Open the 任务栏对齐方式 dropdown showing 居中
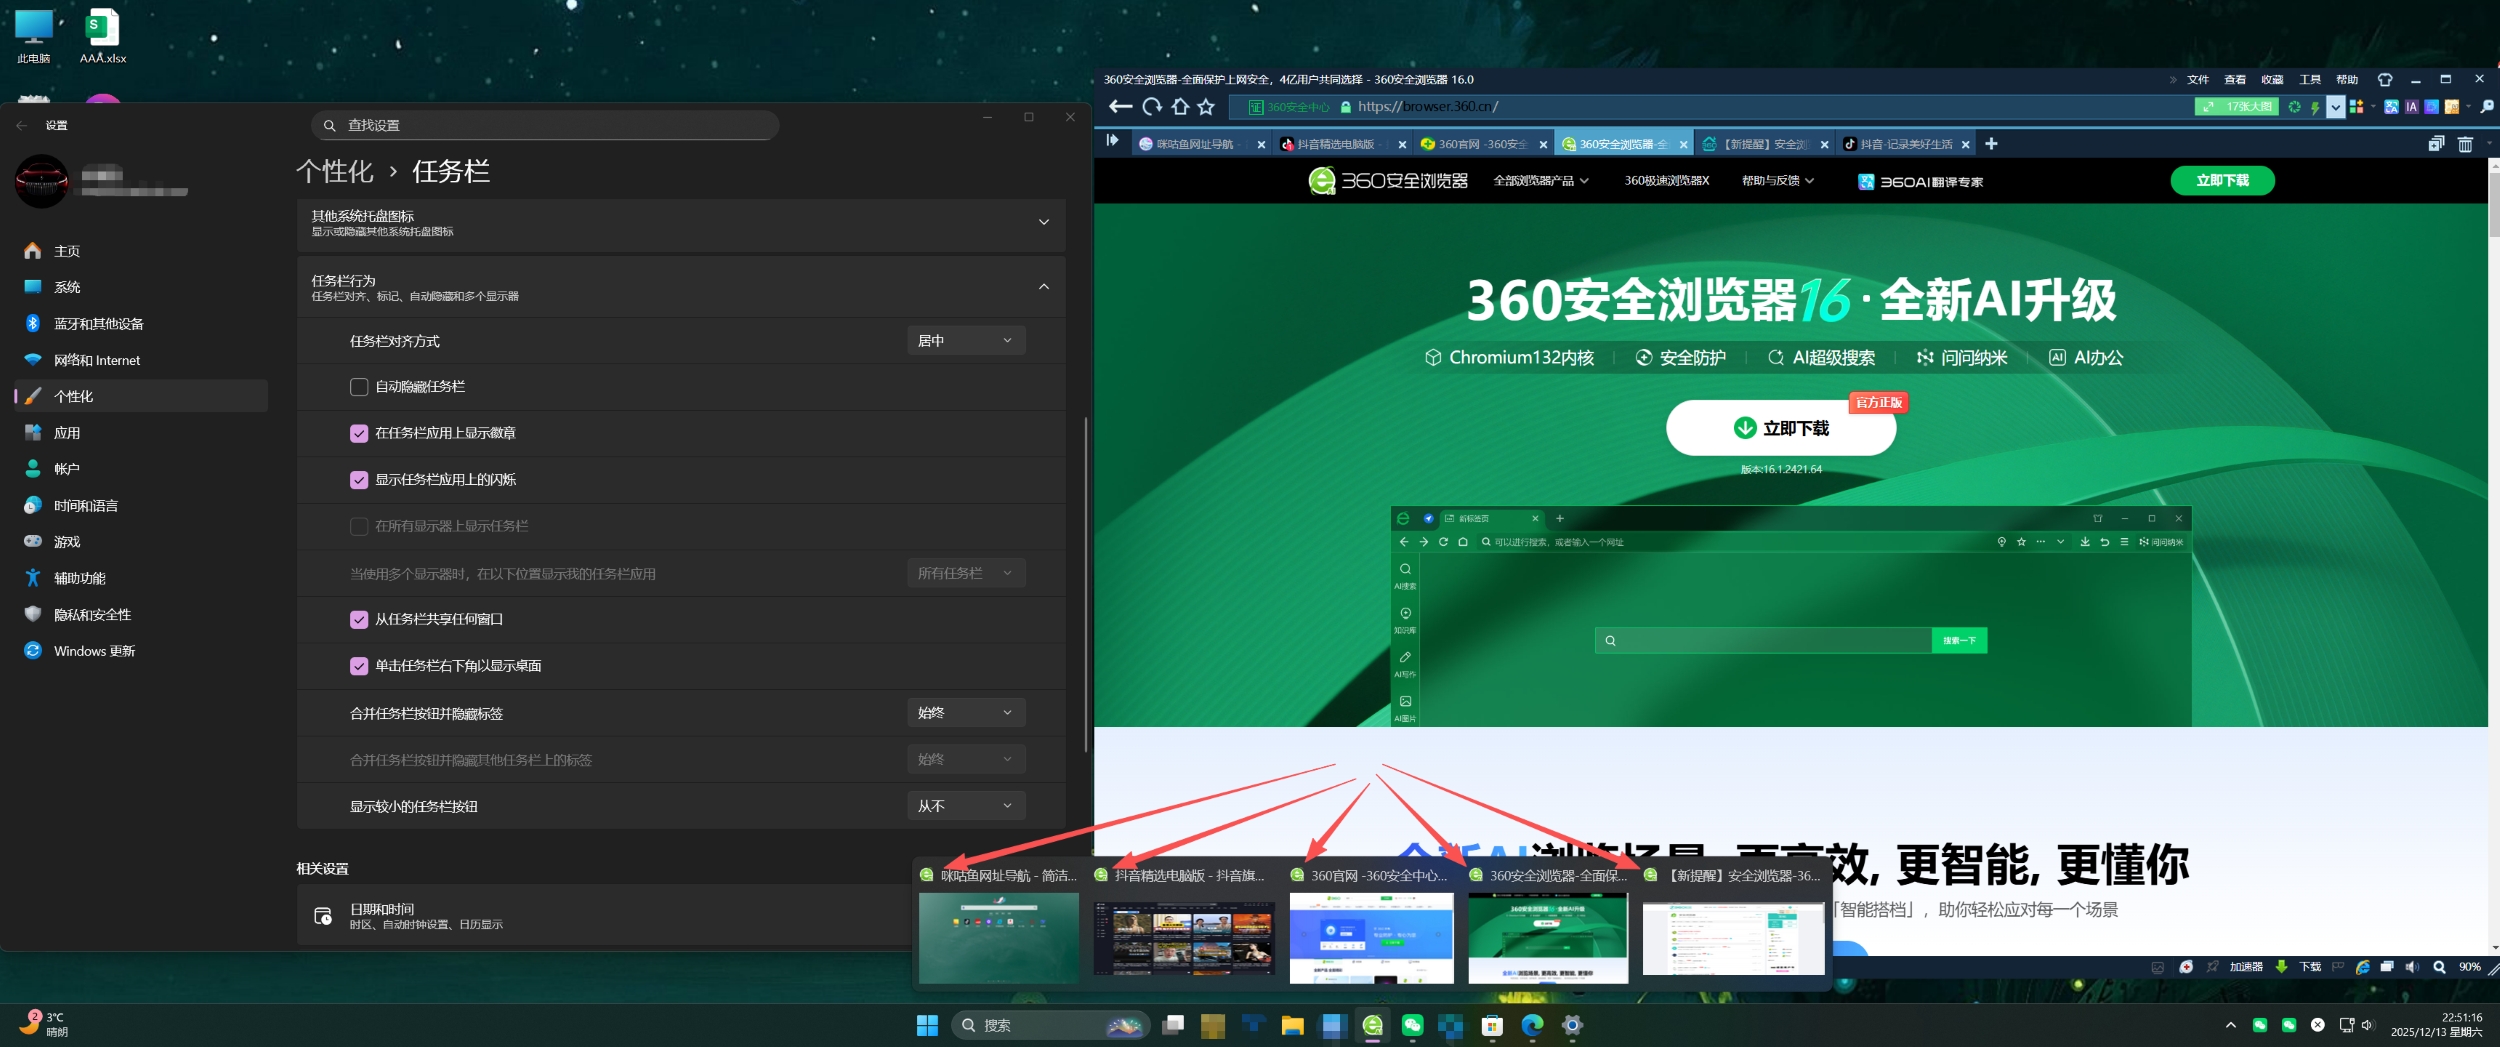The image size is (2500, 1047). (965, 340)
